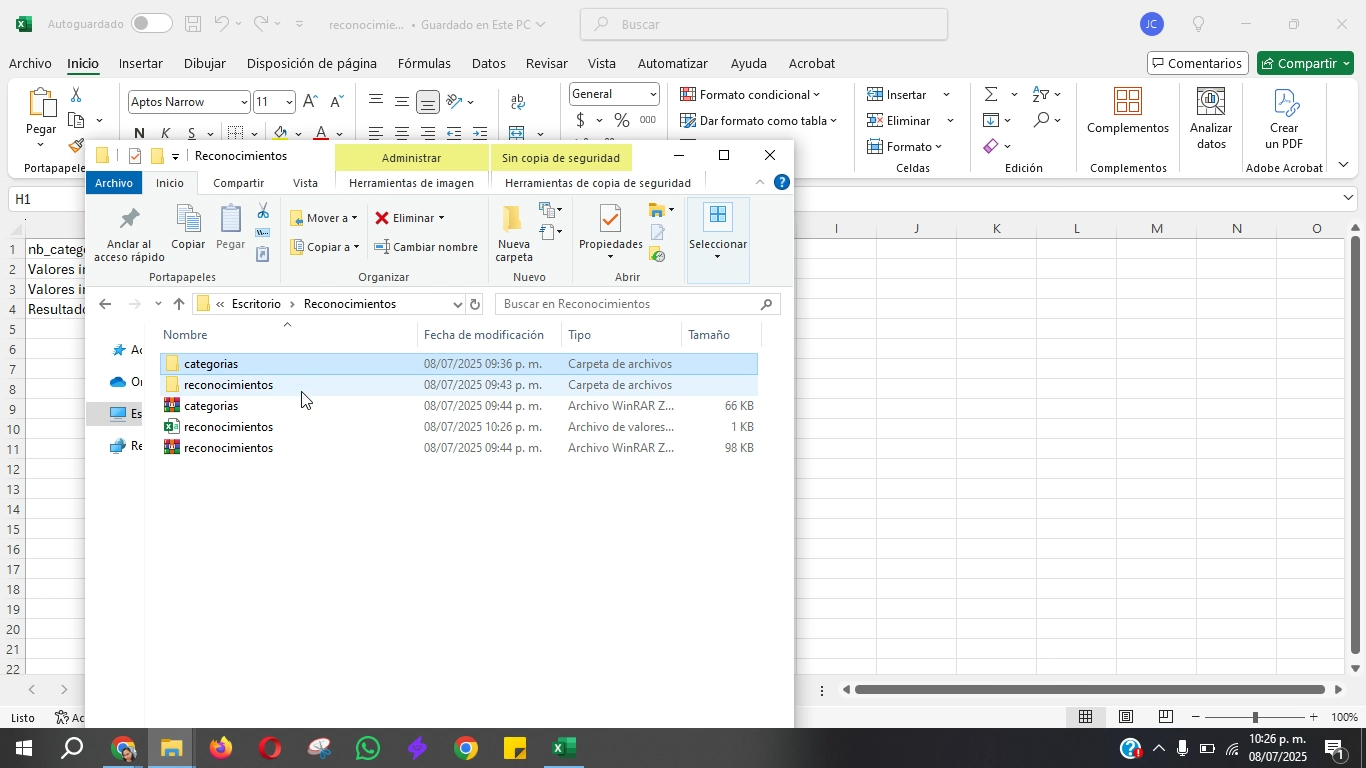Click Crear un PDF Acrobat button
Screen dimensions: 1366x768
[x=1284, y=120]
